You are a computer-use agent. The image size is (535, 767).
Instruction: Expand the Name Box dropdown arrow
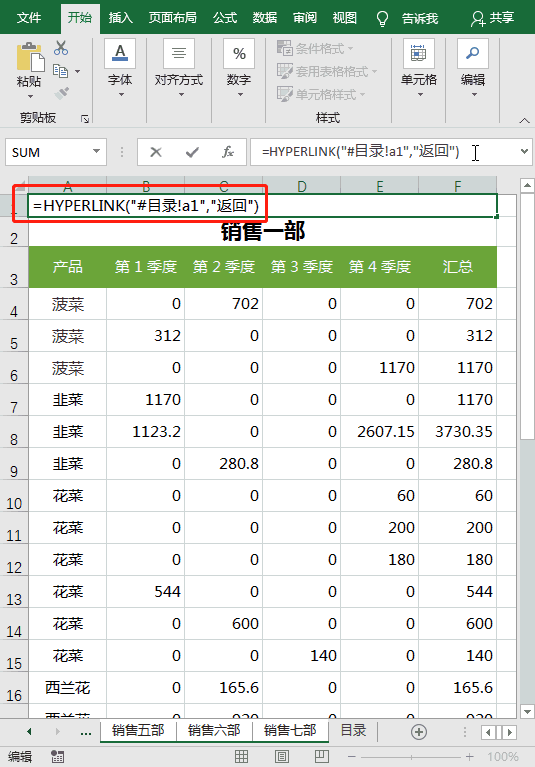pos(96,152)
